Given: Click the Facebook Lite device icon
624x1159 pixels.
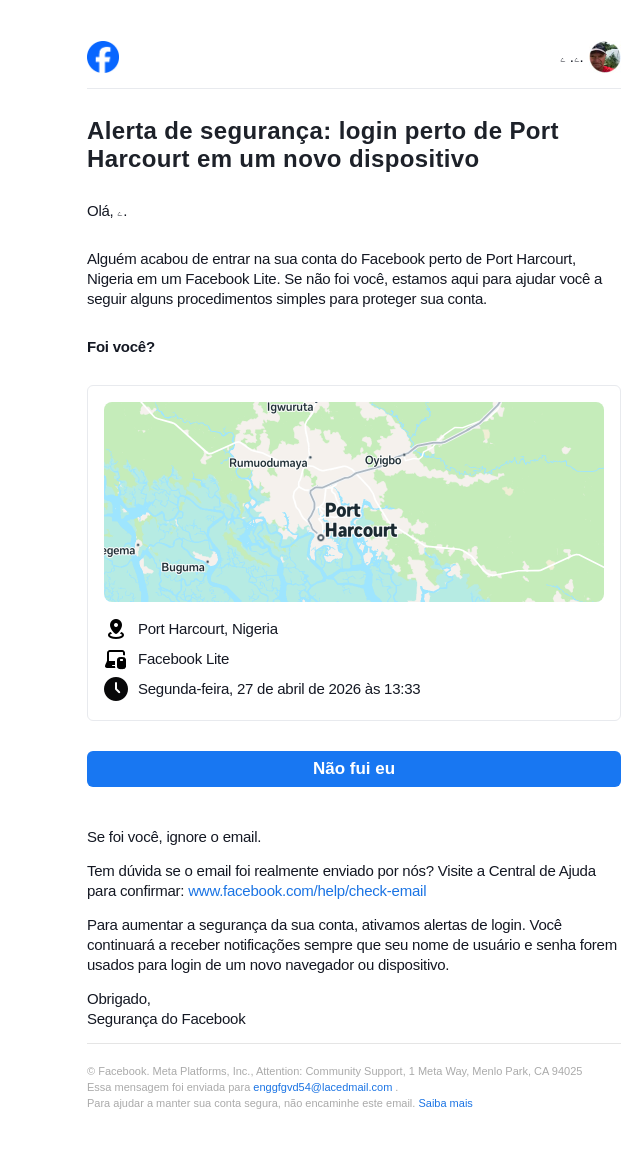Looking at the screenshot, I should (x=116, y=659).
